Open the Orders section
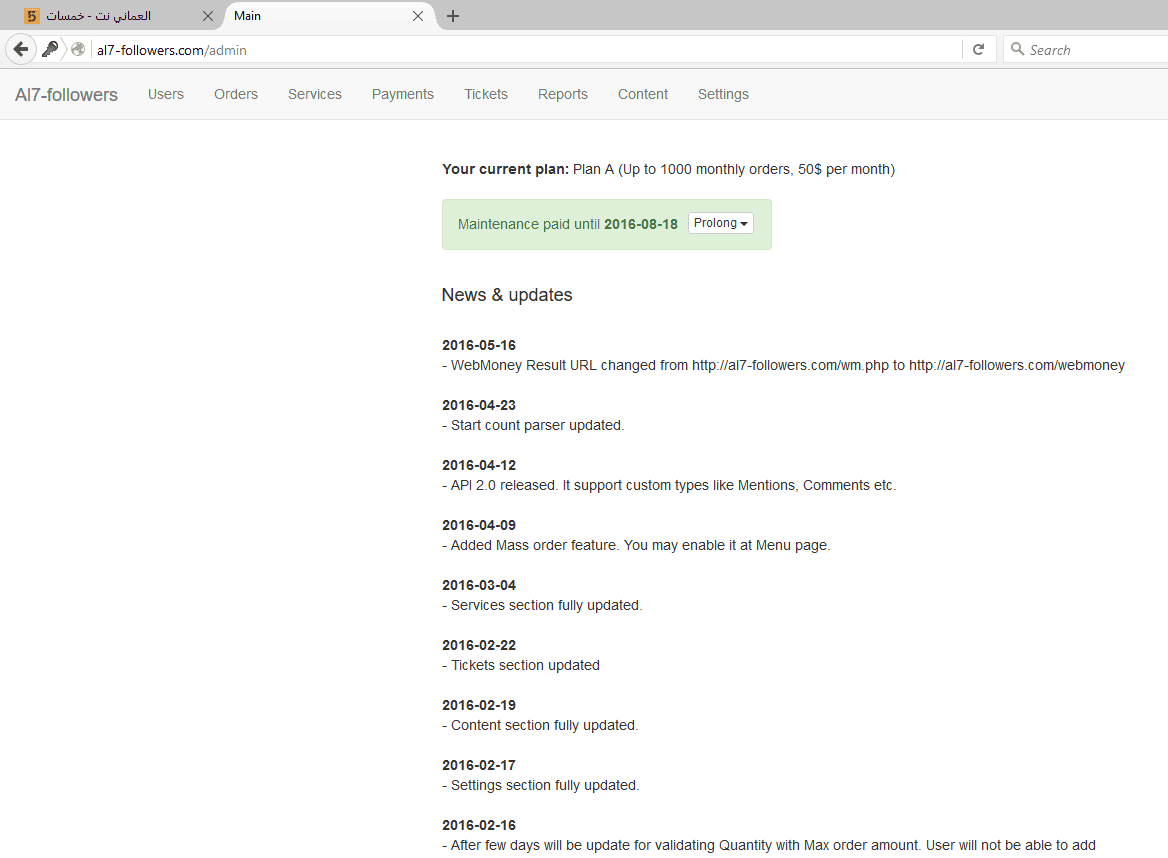The width and height of the screenshot is (1168, 858). point(236,95)
